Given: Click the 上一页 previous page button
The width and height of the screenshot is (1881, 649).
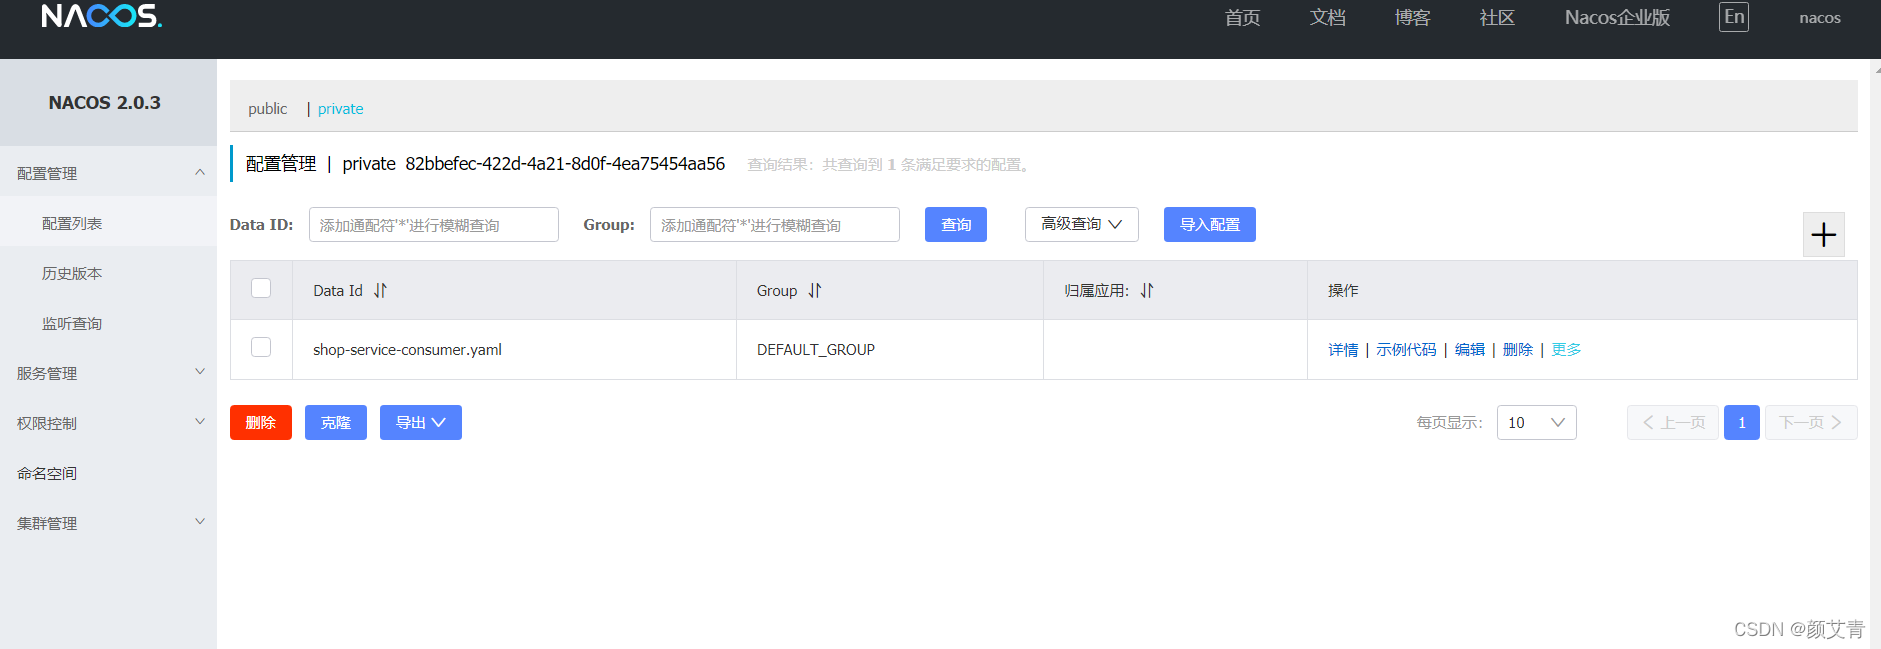Looking at the screenshot, I should click(1672, 422).
